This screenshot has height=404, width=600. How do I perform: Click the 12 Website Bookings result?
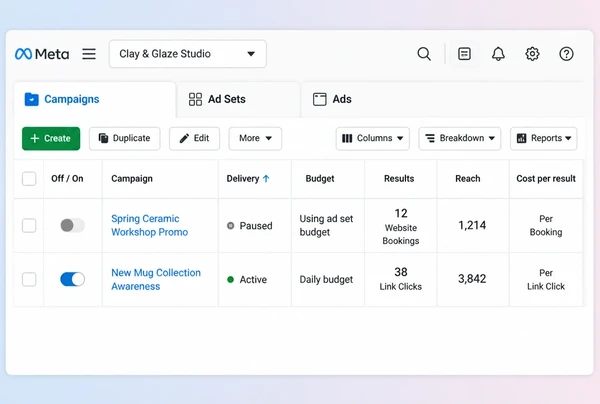[x=401, y=226]
